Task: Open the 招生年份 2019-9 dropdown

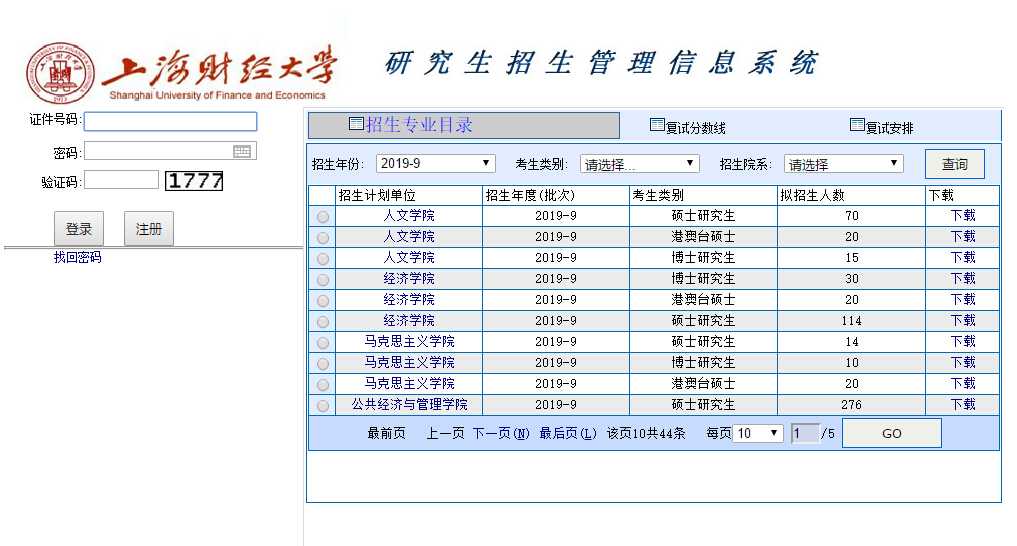Action: (435, 163)
